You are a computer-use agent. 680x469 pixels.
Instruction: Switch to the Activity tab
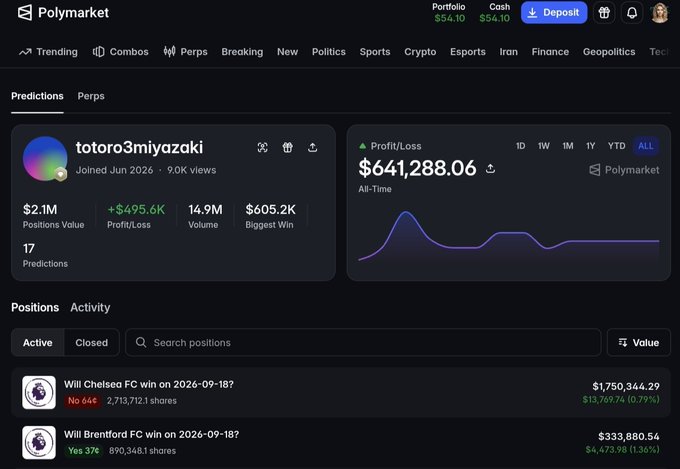coord(90,308)
